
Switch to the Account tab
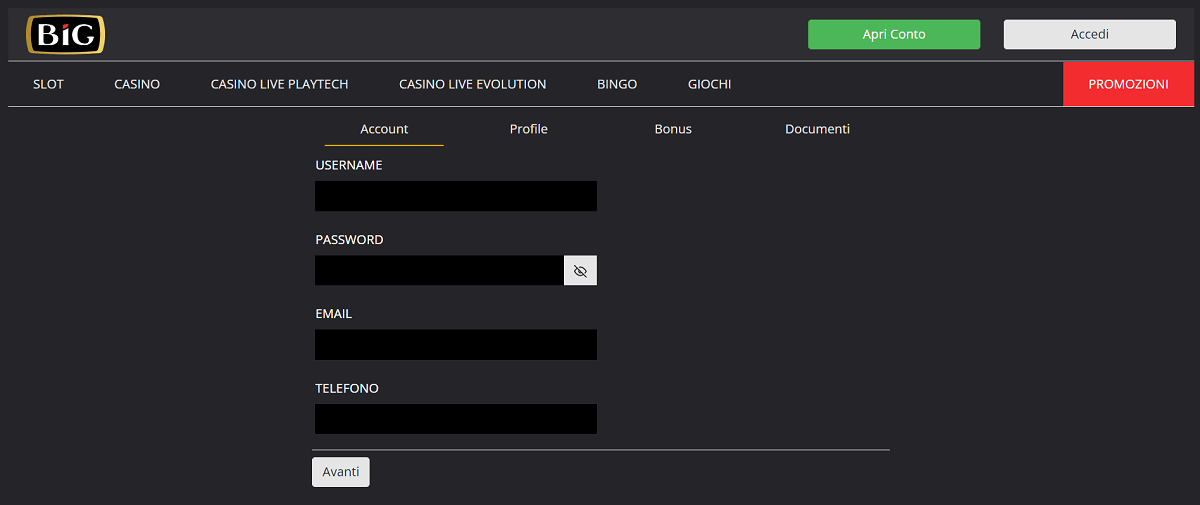tap(384, 129)
